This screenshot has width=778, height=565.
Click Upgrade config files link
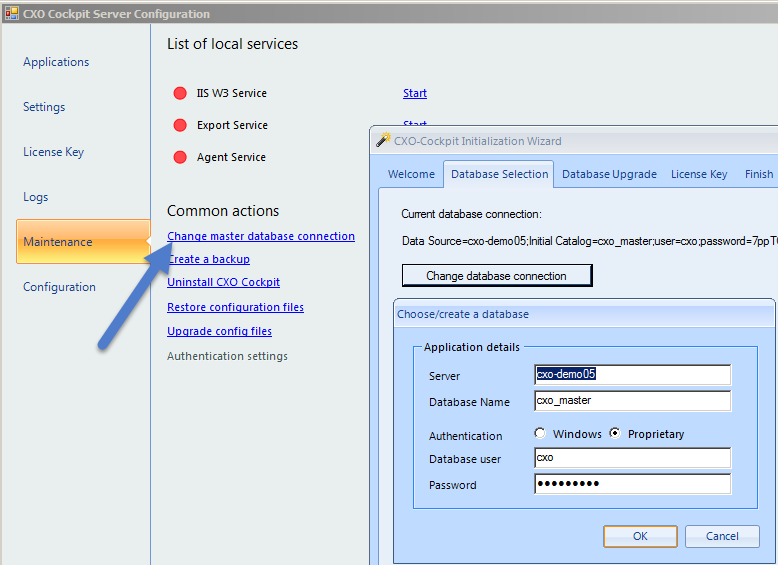tap(219, 331)
